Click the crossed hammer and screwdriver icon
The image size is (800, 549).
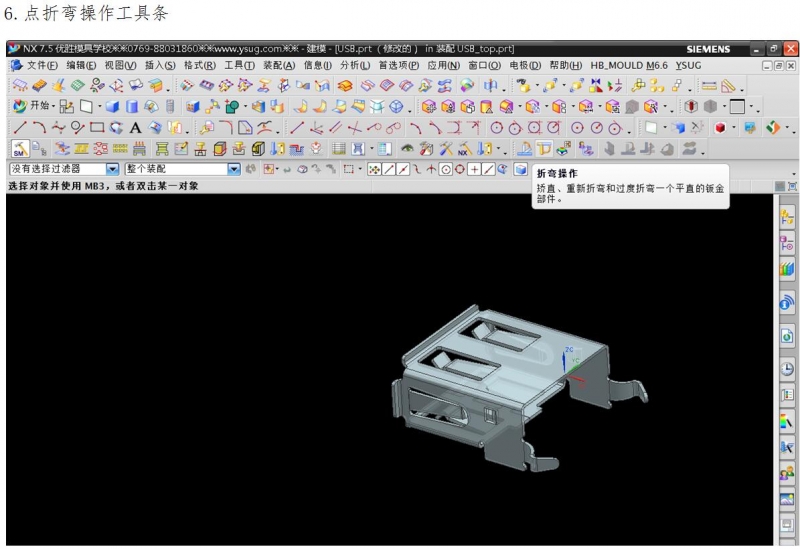[x=446, y=148]
